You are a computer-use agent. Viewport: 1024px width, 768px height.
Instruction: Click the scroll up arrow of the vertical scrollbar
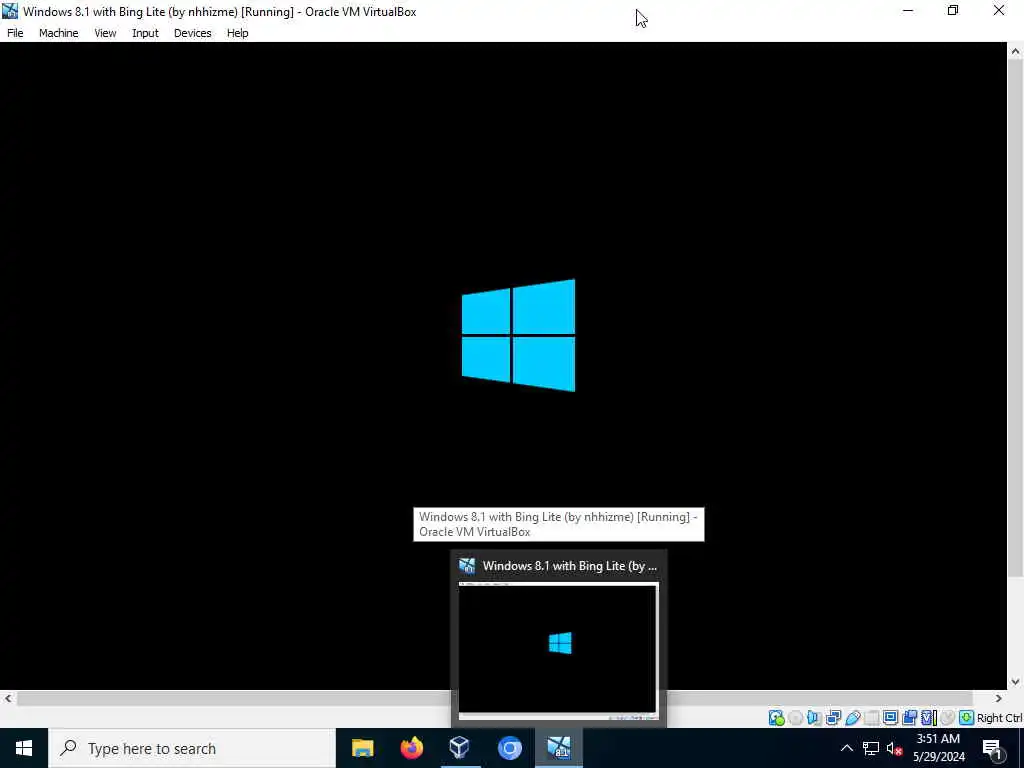pyautogui.click(x=1016, y=52)
